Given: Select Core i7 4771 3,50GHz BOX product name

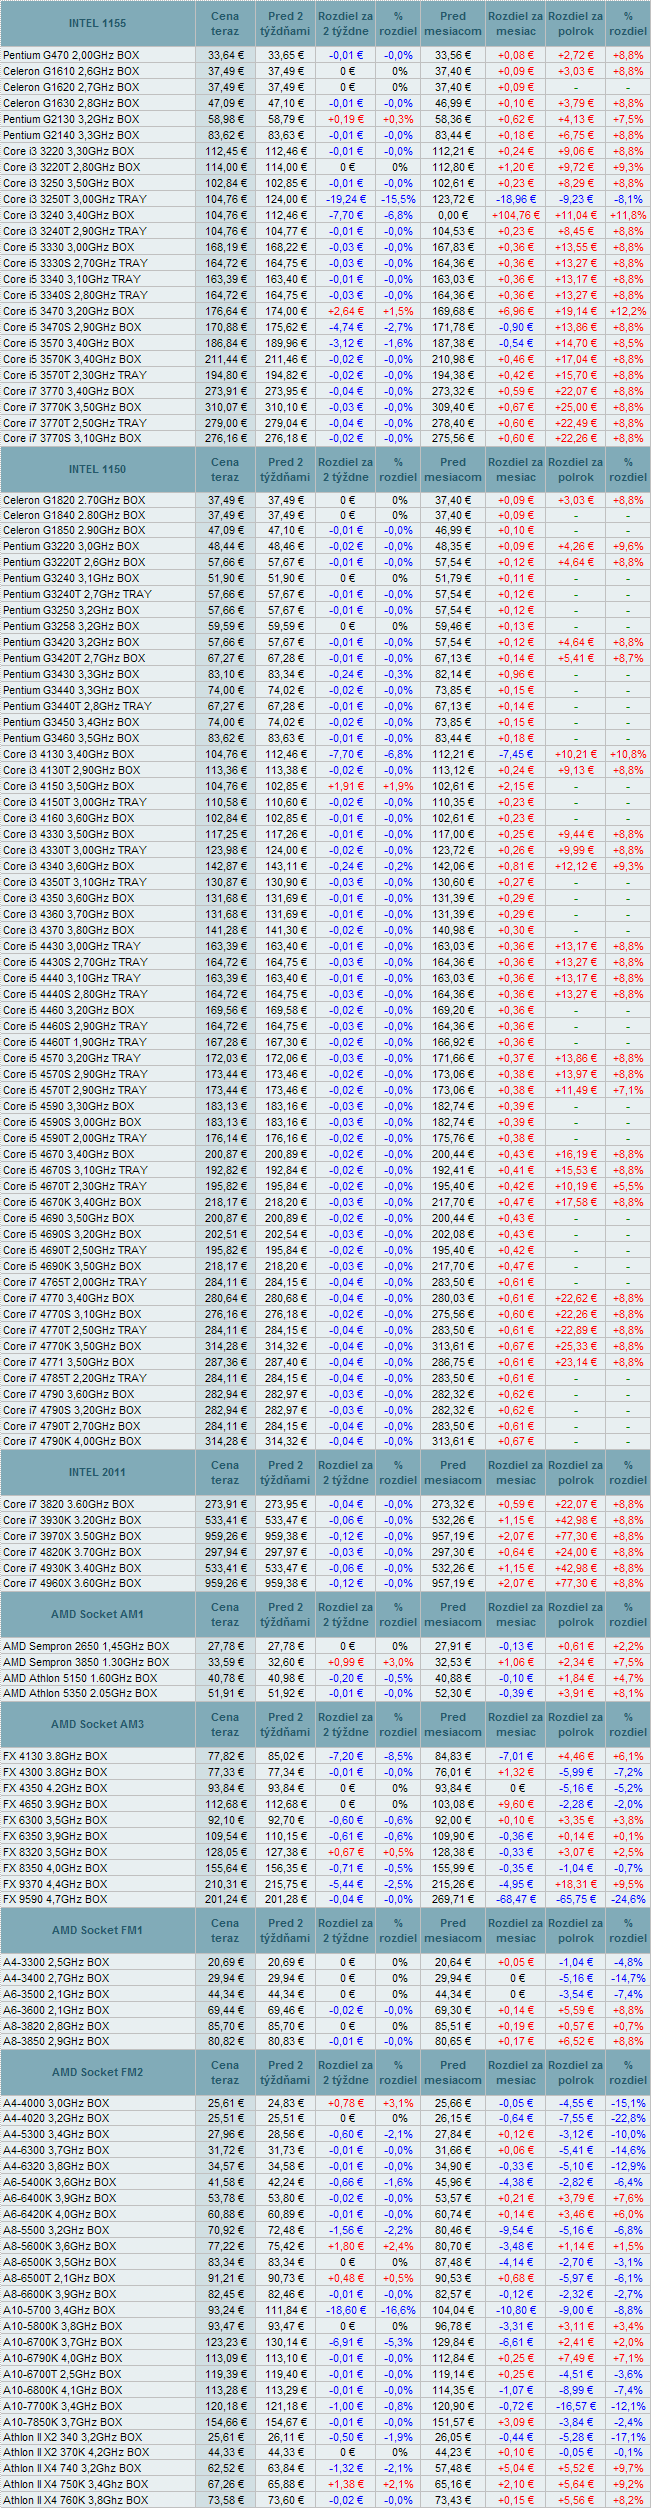Looking at the screenshot, I should coord(68,1362).
